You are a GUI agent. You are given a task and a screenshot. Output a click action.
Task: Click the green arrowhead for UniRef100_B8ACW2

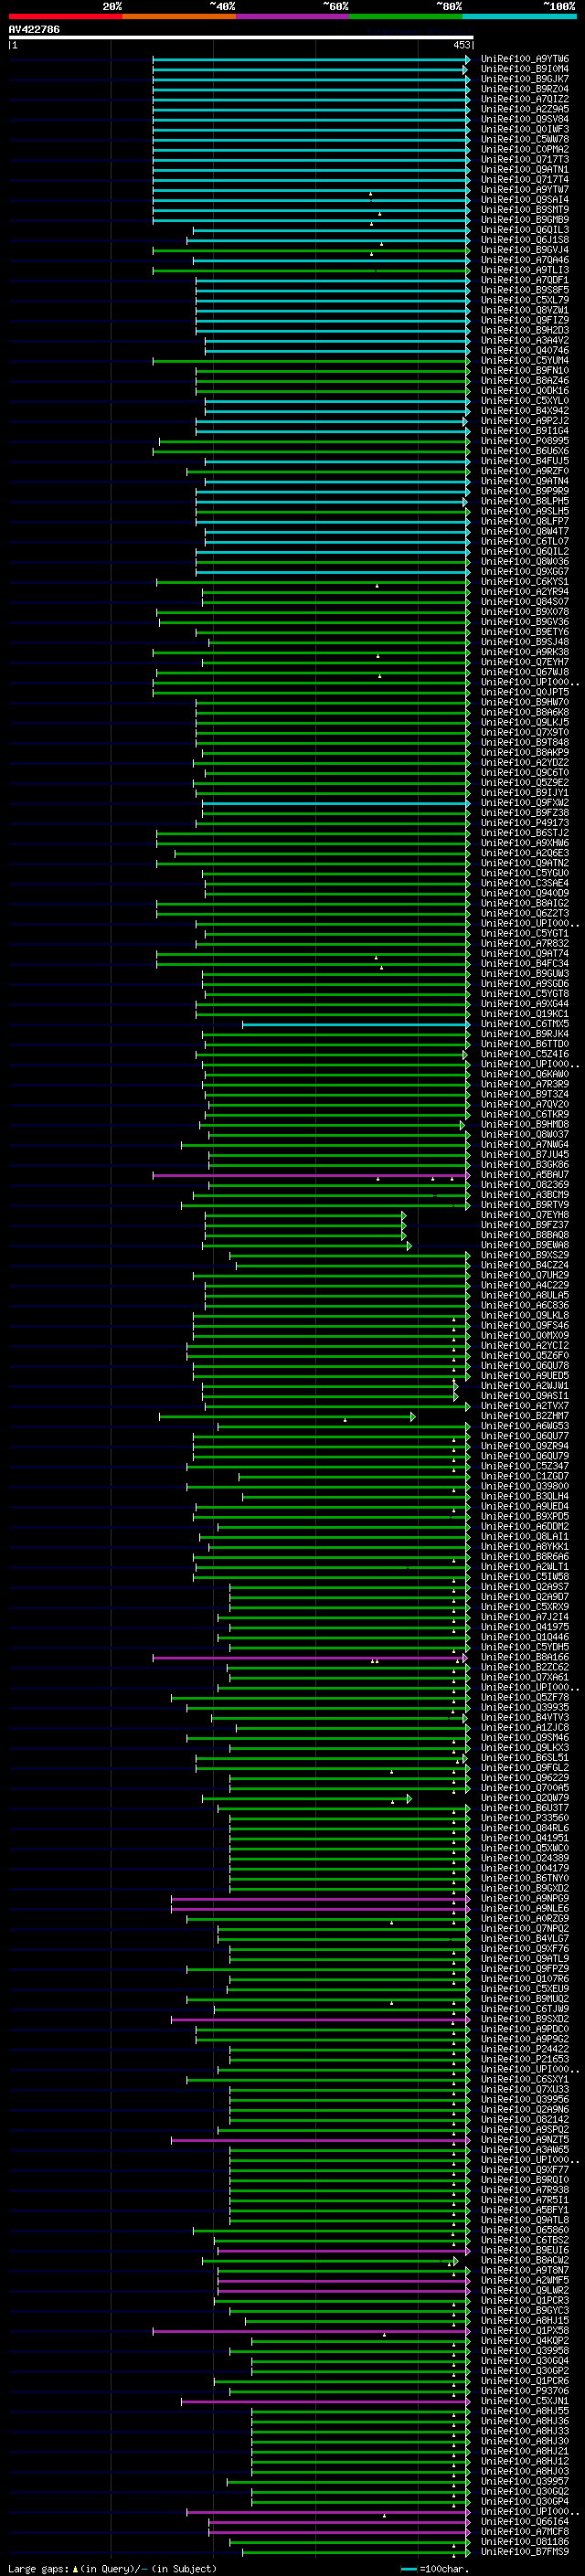click(455, 2260)
